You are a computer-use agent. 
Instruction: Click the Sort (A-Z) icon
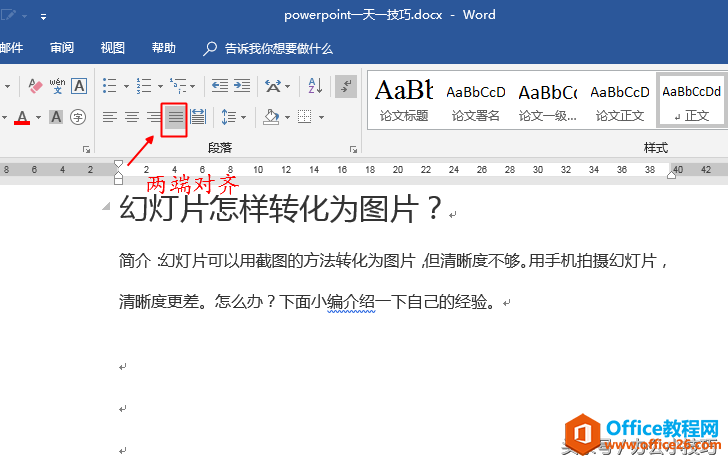tap(314, 86)
